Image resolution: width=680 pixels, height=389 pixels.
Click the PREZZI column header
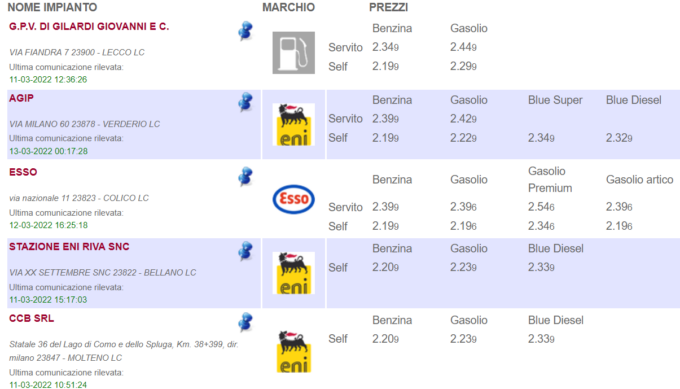pos(389,7)
